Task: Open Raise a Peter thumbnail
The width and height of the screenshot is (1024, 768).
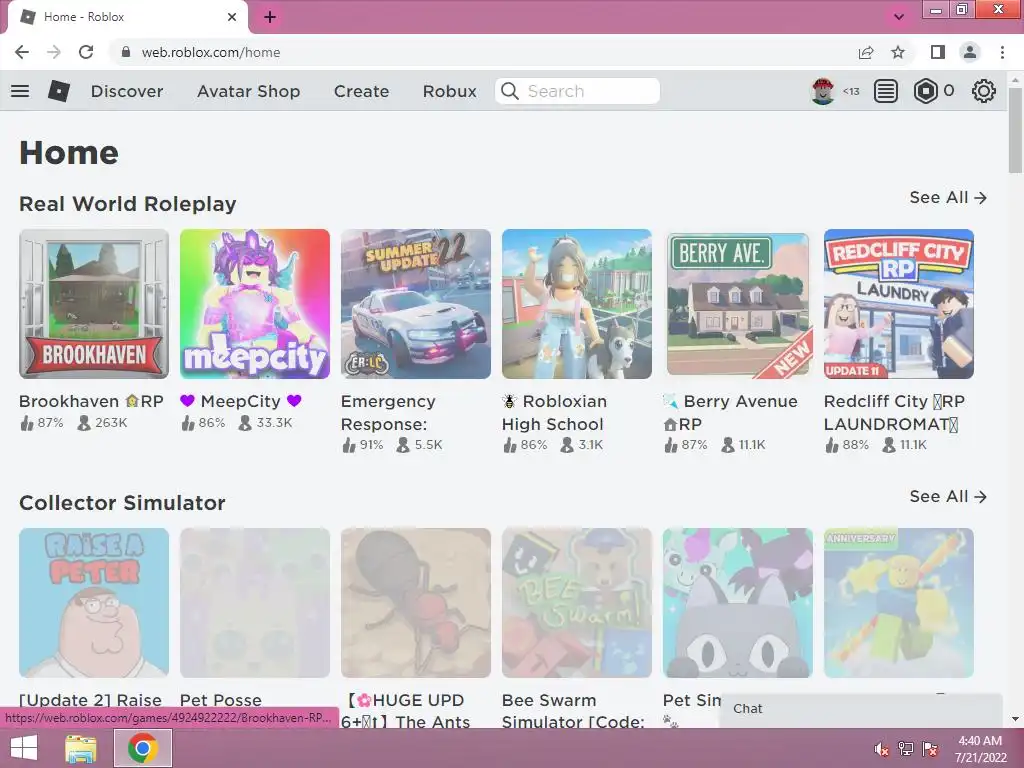Action: [94, 603]
